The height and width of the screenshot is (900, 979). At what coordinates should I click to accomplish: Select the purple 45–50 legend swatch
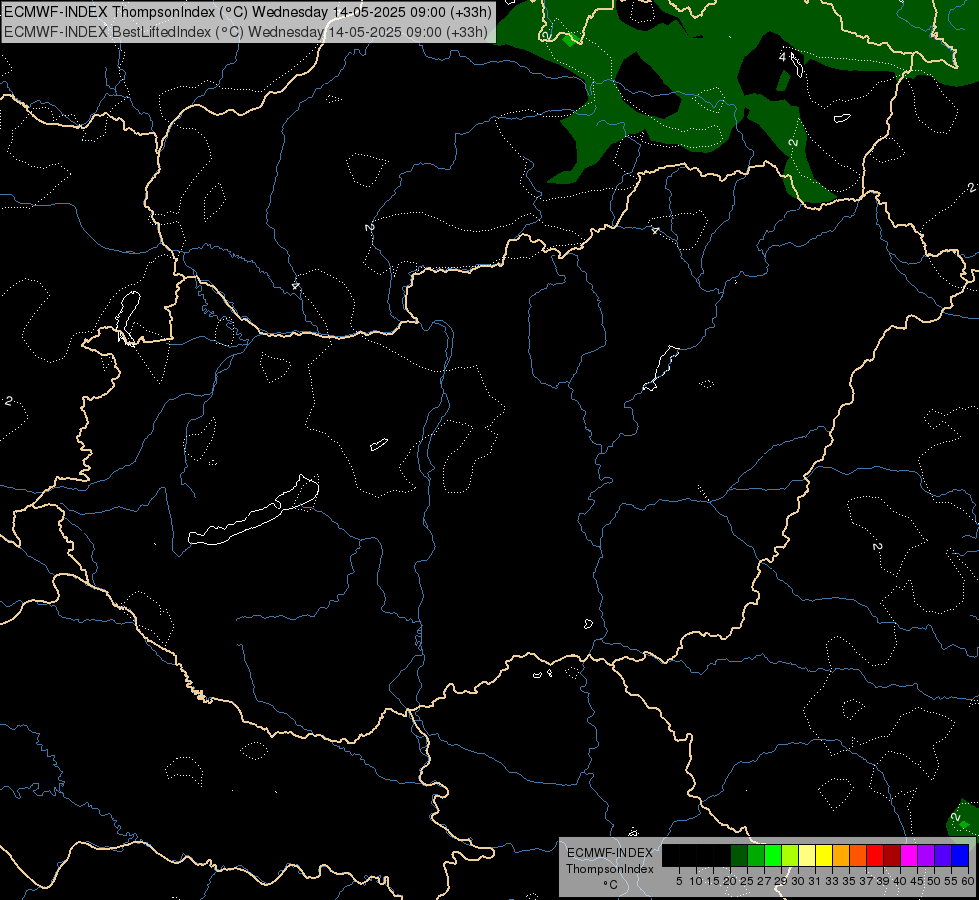tap(926, 855)
